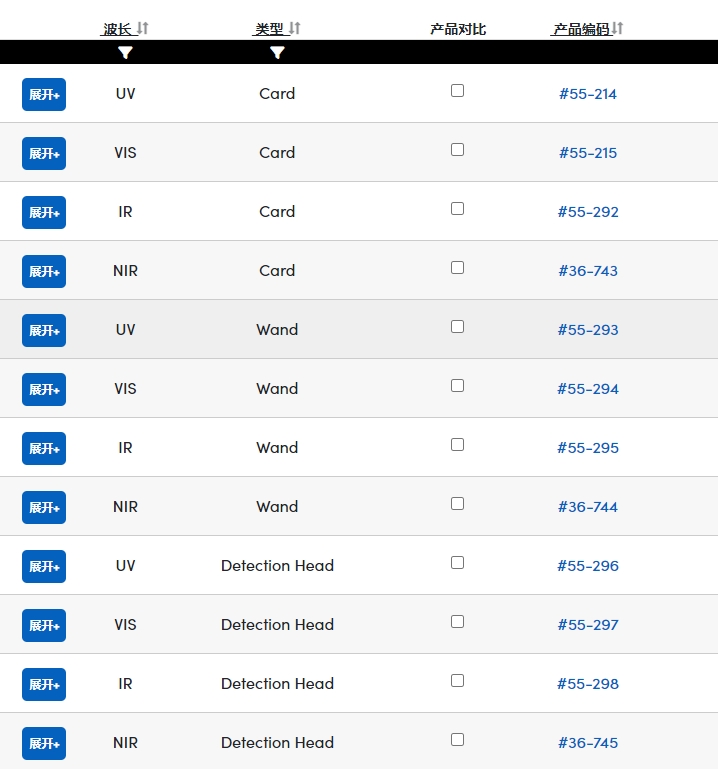Check compare box for #36-744
Image resolution: width=718 pixels, height=769 pixels.
tap(458, 504)
